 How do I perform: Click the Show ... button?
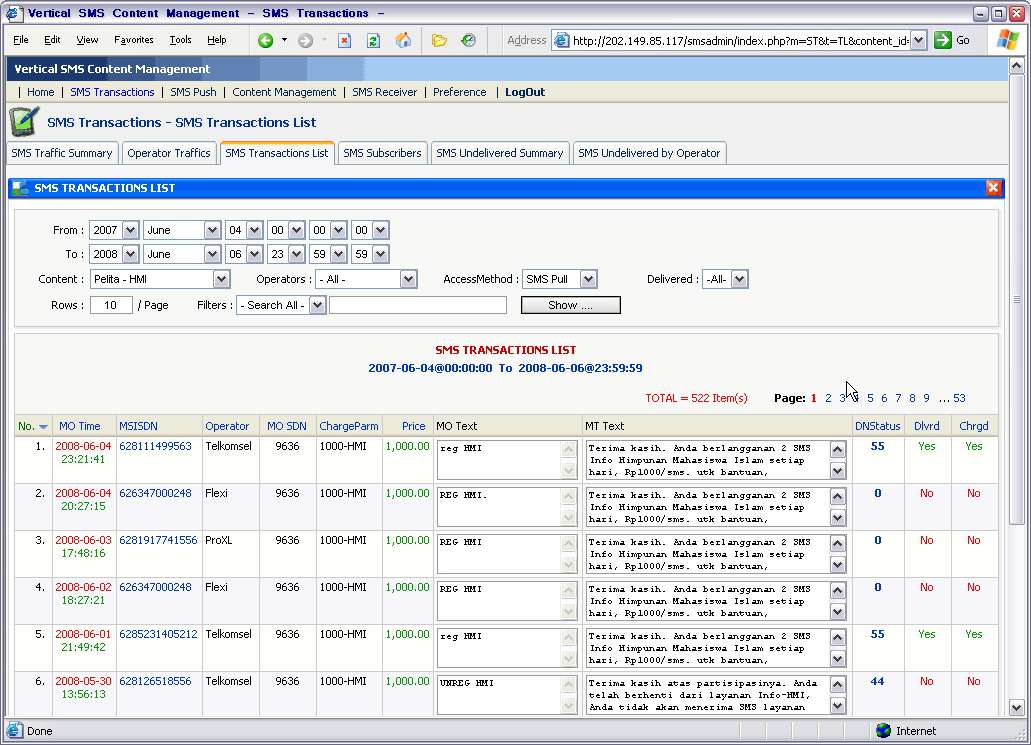point(570,305)
